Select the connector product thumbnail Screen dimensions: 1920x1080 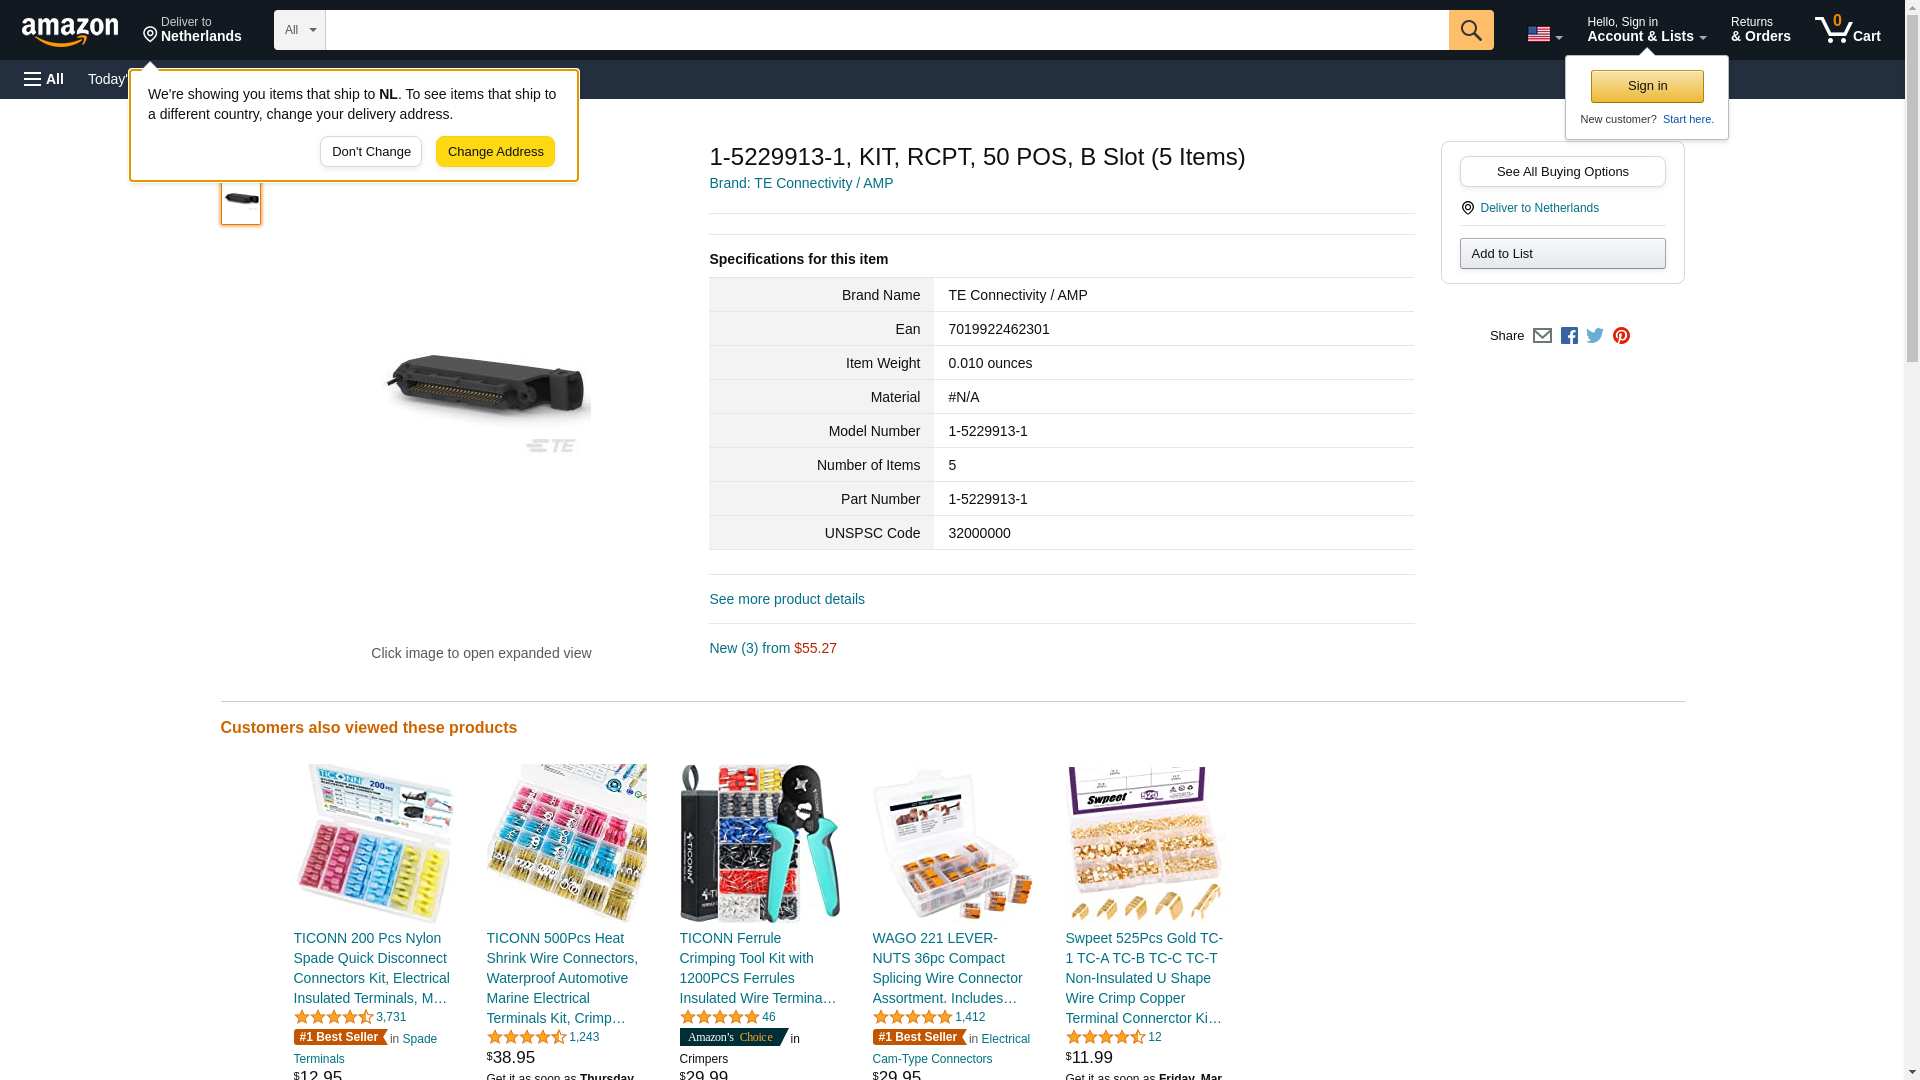click(x=241, y=200)
